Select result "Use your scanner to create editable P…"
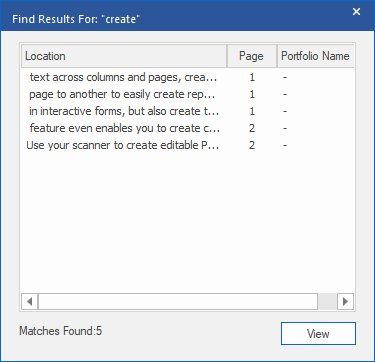This screenshot has height=362, width=375. (123, 145)
